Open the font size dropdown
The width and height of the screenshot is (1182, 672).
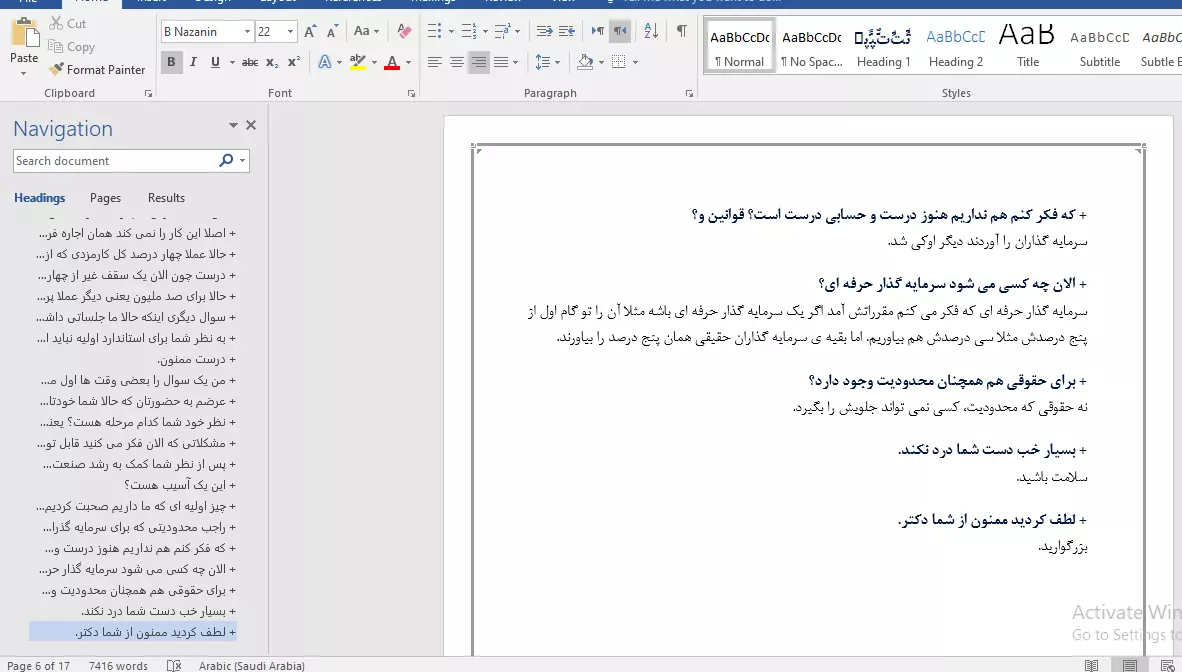tap(291, 32)
